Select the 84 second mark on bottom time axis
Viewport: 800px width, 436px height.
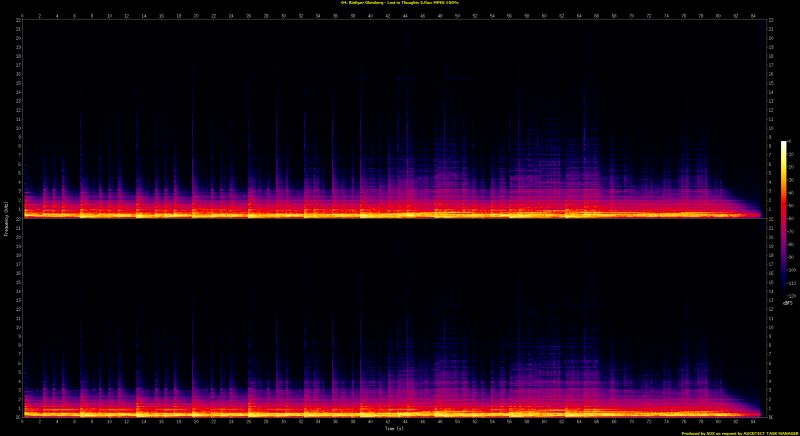753,422
